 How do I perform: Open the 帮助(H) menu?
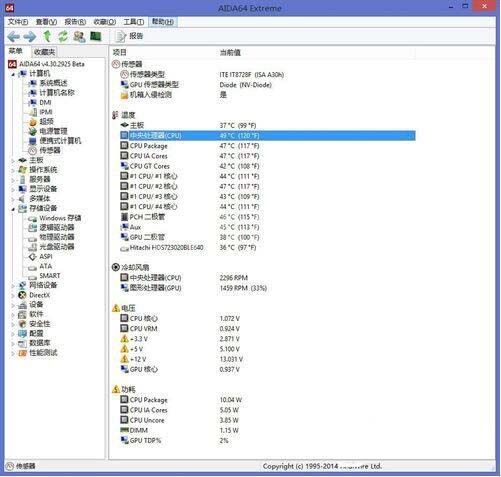[x=163, y=22]
